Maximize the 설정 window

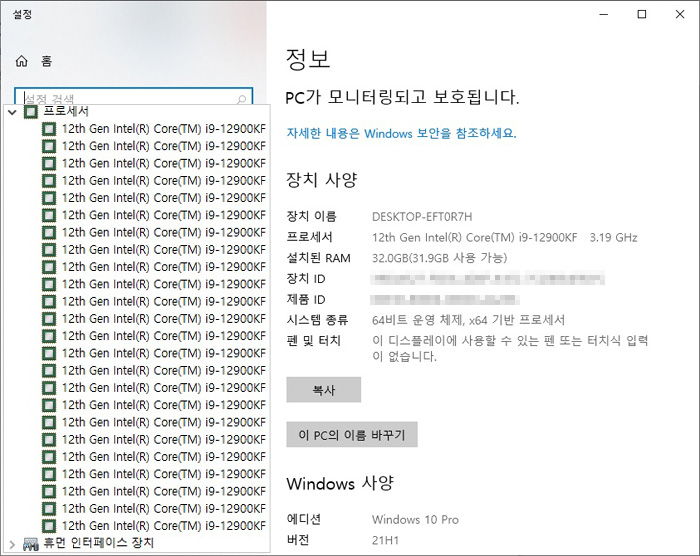tap(642, 14)
